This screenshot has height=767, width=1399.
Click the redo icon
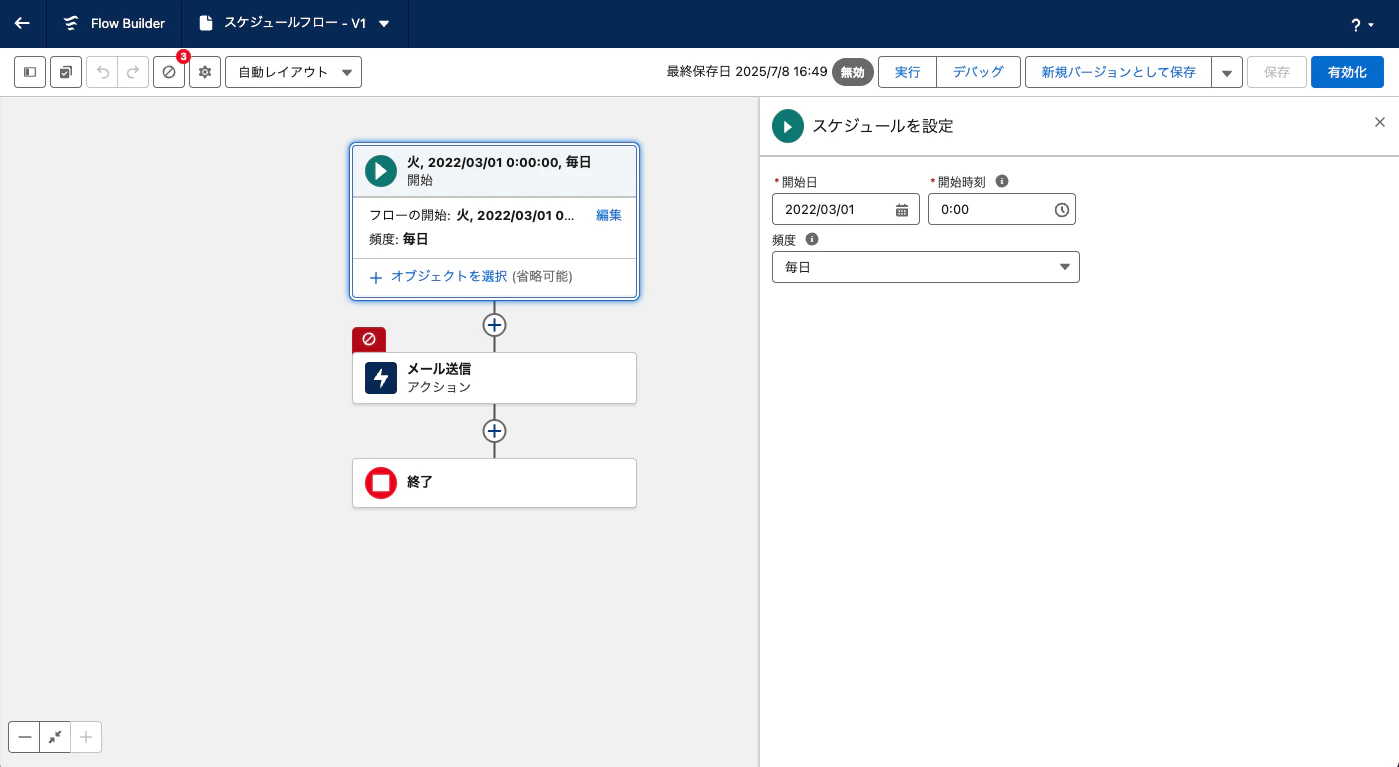pos(133,71)
